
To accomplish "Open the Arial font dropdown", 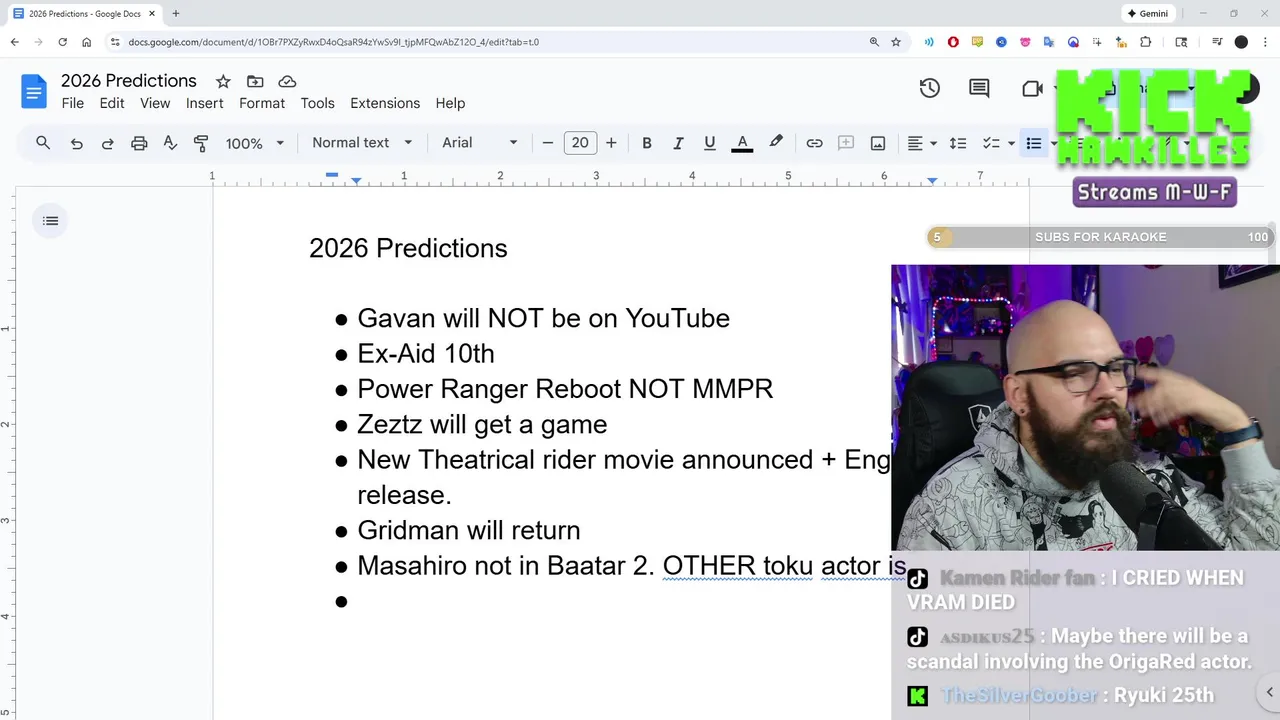I will click(x=480, y=143).
